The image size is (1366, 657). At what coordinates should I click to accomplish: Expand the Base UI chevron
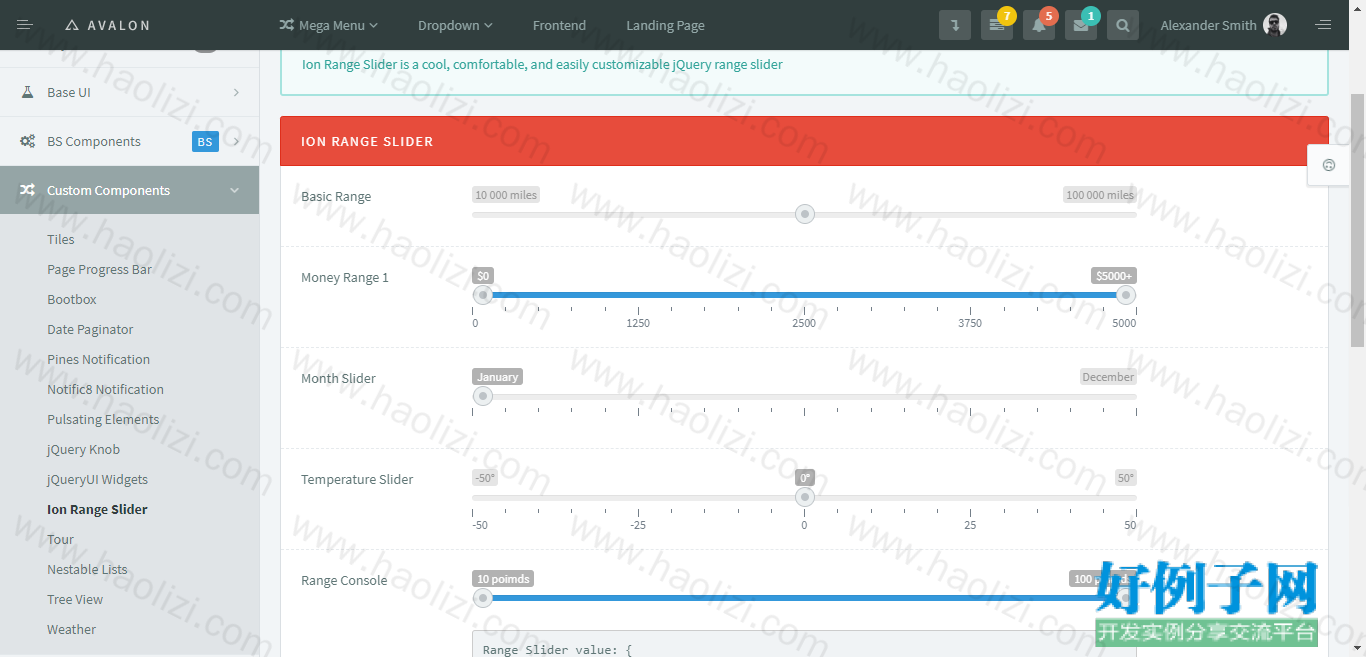pos(236,92)
